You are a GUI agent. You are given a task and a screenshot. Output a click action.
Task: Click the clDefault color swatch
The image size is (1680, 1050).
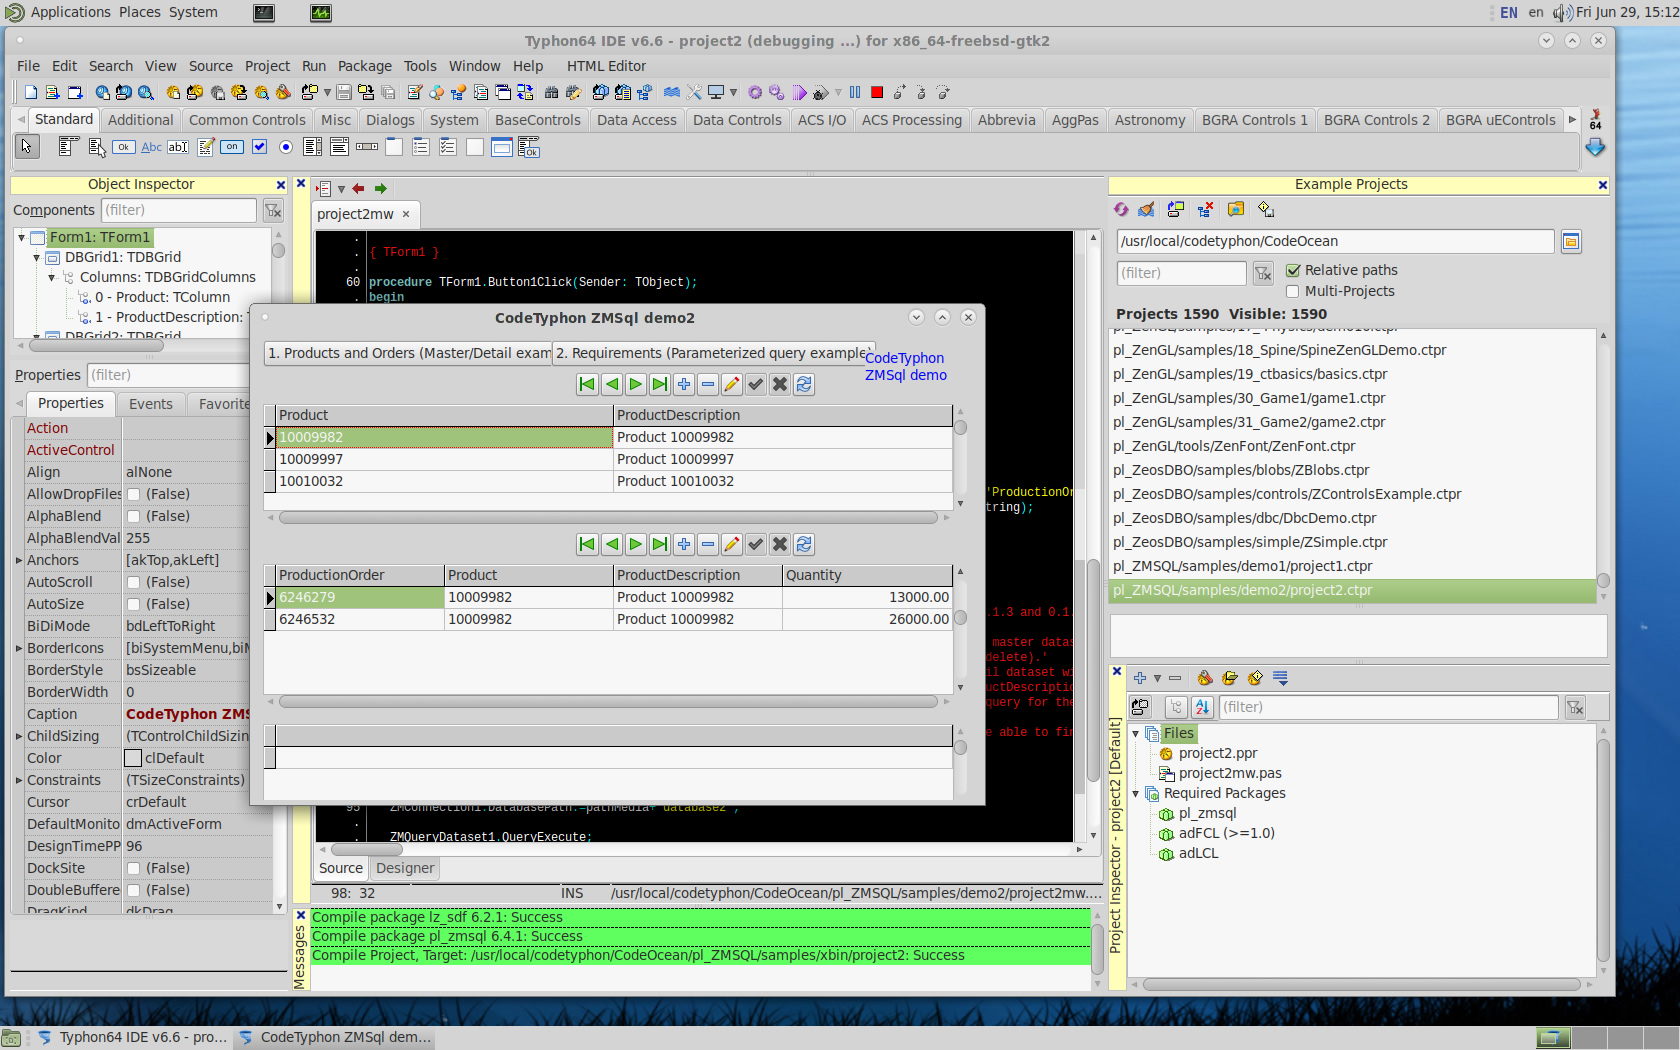(133, 758)
